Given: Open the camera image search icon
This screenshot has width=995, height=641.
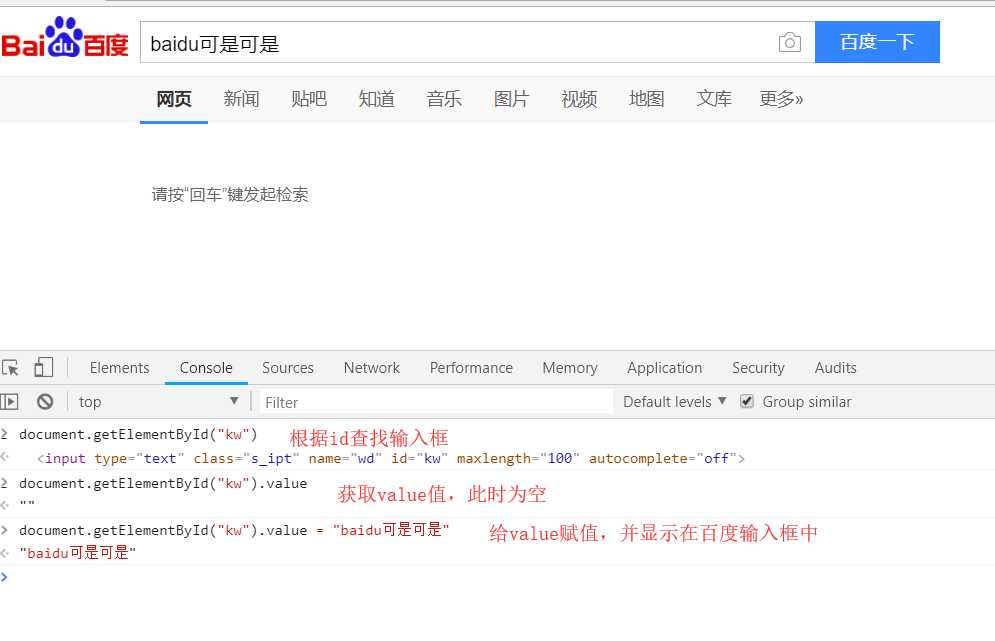Looking at the screenshot, I should pos(789,43).
